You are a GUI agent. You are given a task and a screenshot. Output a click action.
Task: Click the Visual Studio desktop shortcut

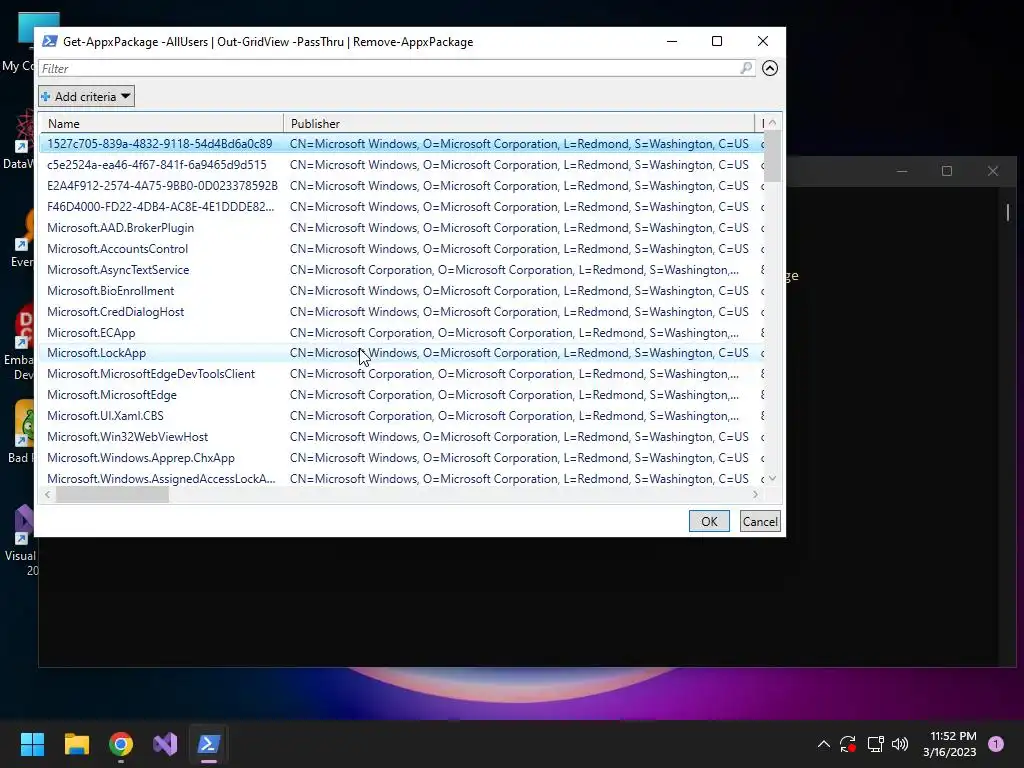[20, 540]
